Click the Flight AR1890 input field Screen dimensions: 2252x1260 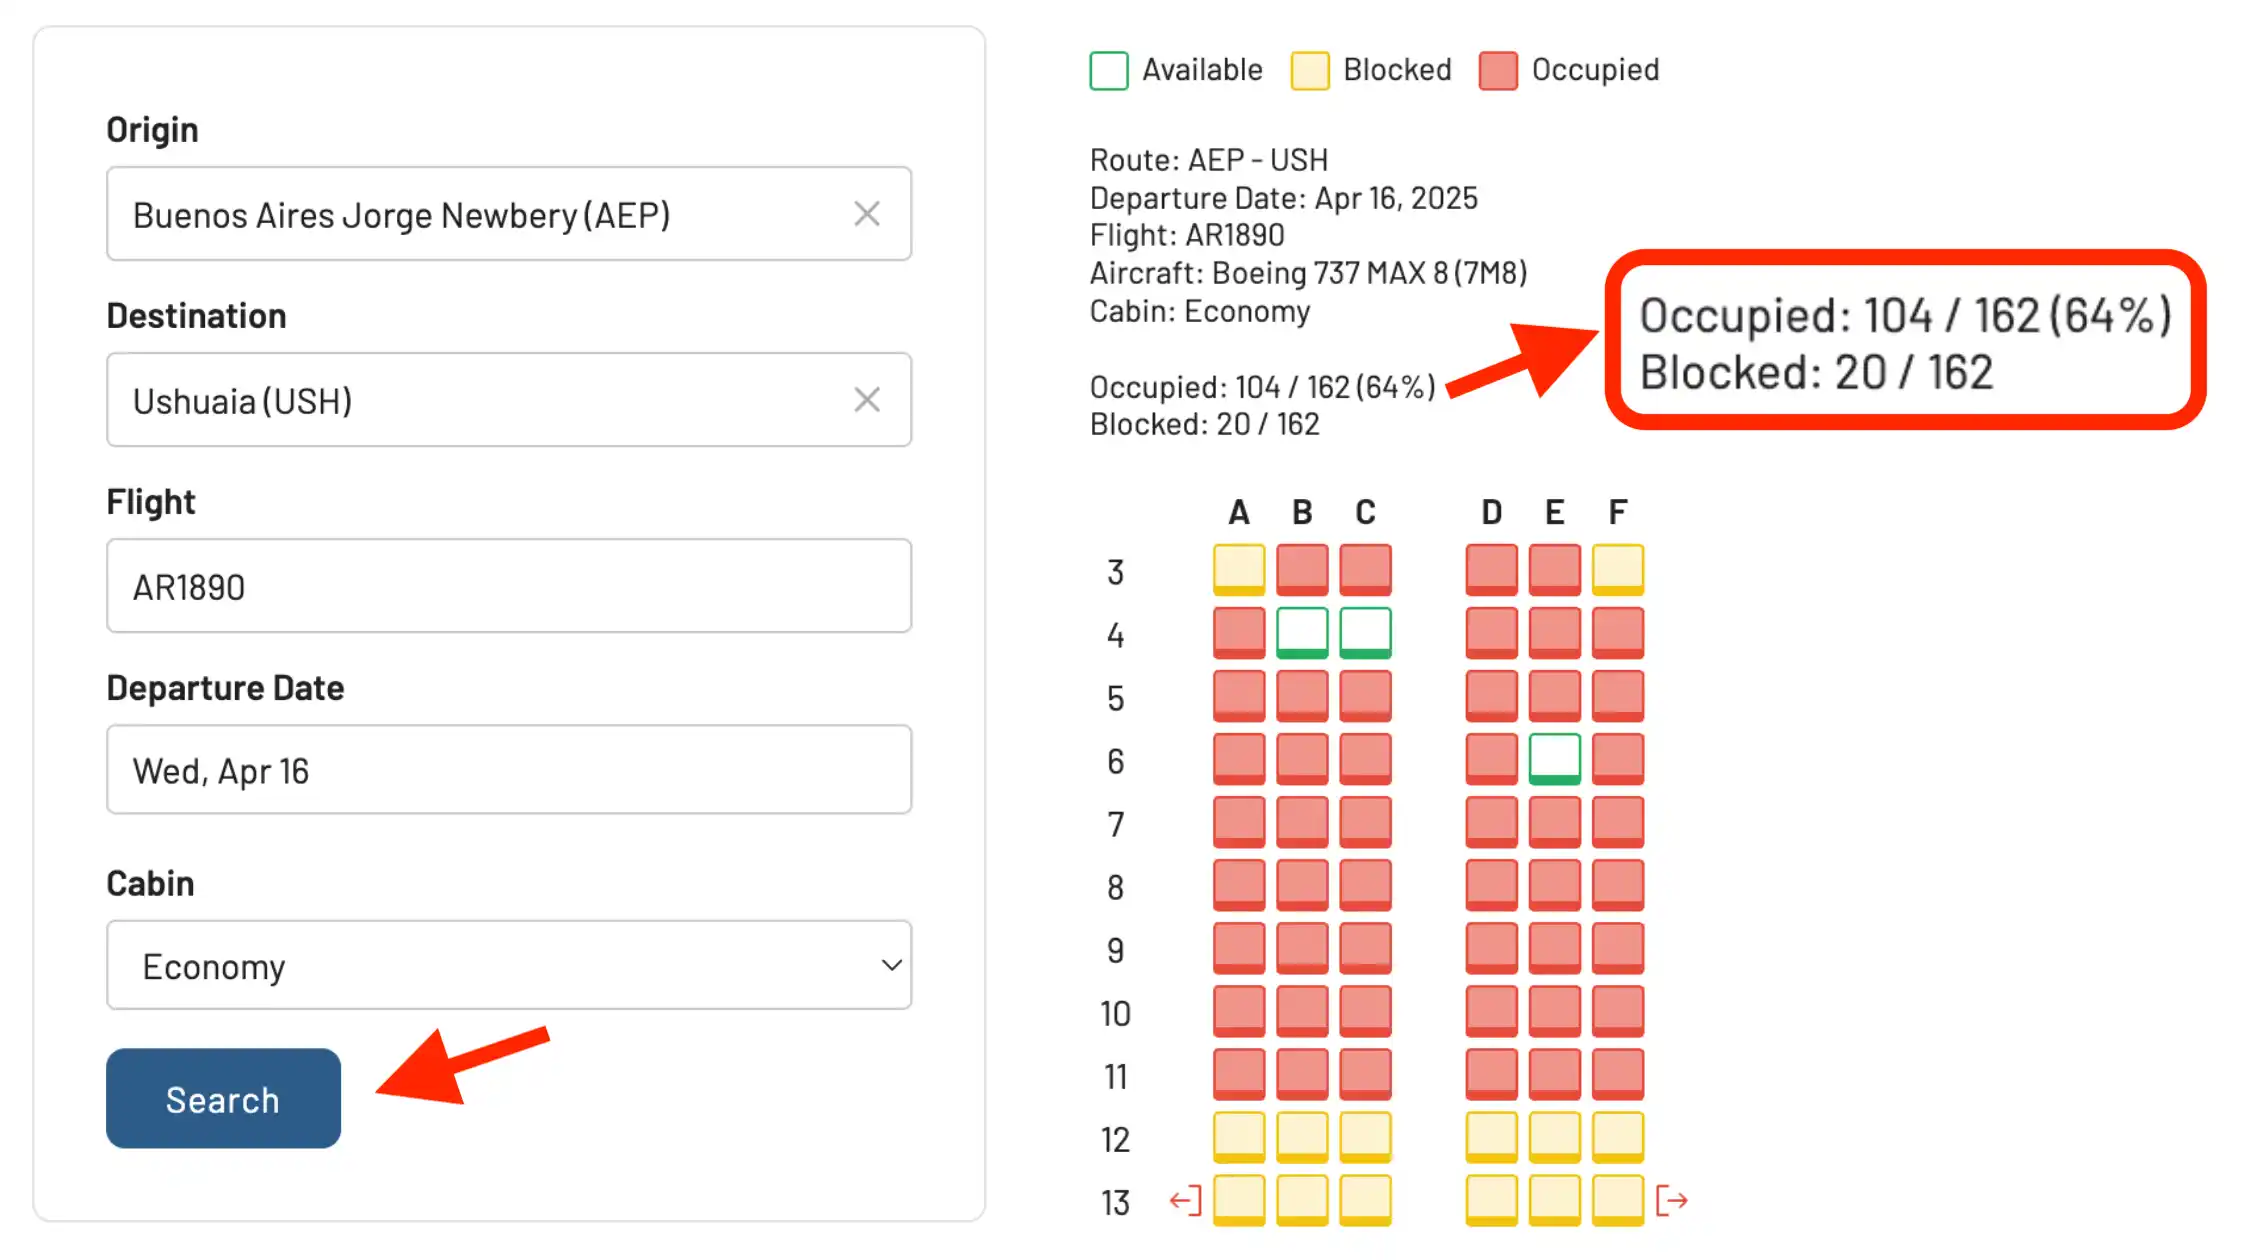[509, 586]
